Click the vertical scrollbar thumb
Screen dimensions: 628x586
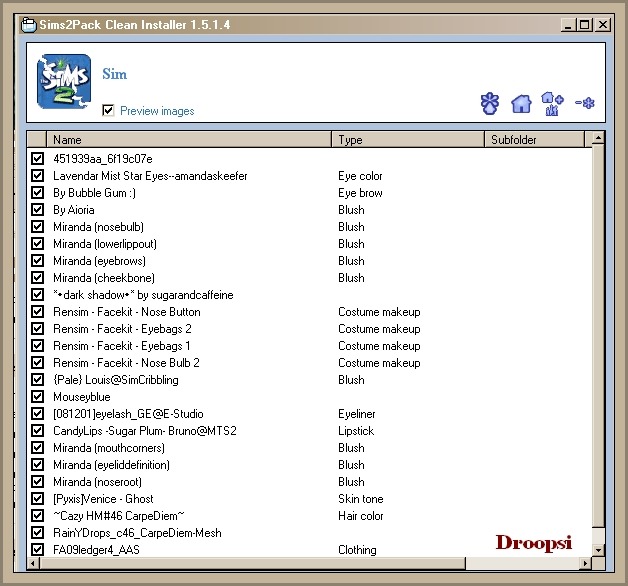(x=598, y=336)
